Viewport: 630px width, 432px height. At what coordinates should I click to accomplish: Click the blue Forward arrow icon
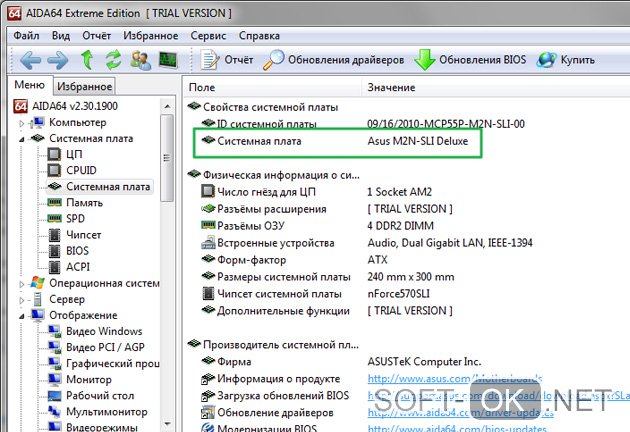tap(58, 60)
